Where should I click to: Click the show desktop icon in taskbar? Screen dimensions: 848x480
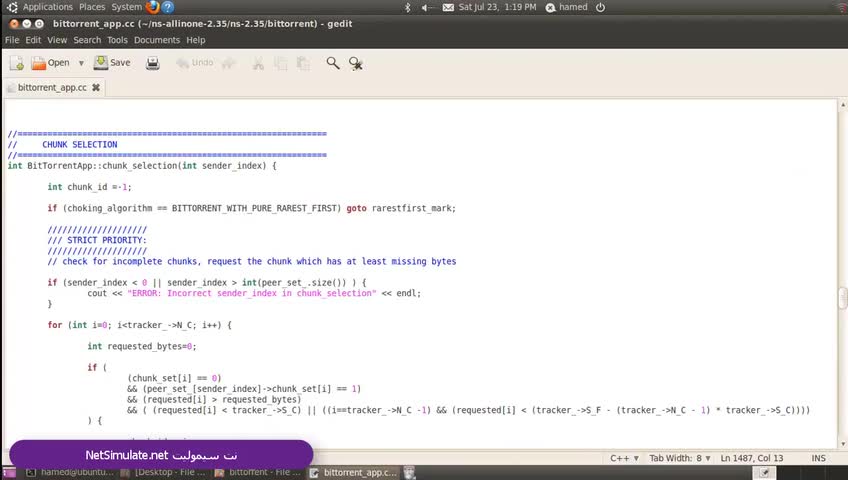coord(9,472)
